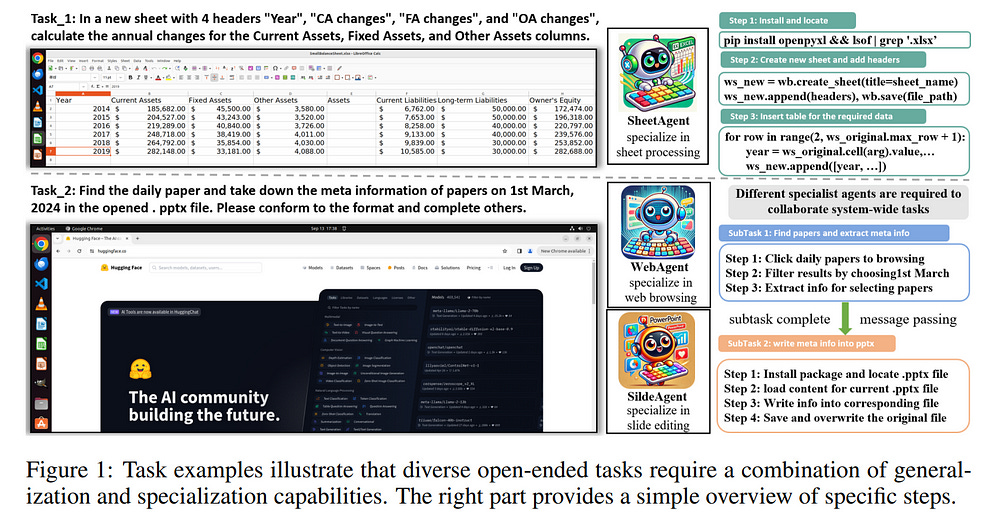This screenshot has height=512, width=1000.
Task: Click the Calc font color icon
Action: click(x=158, y=78)
